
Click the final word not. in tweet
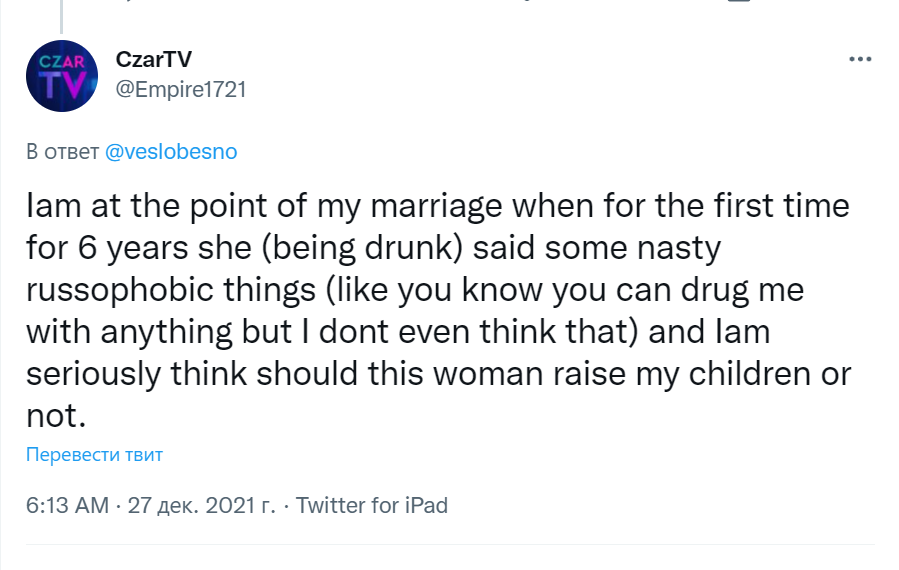(x=51, y=416)
